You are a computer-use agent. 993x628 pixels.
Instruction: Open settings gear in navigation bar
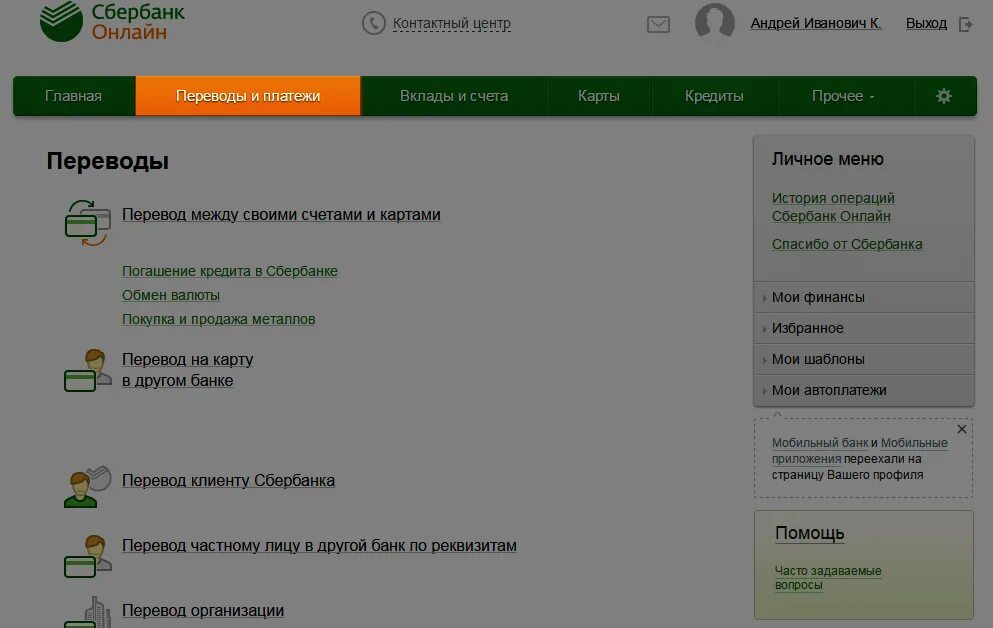coord(944,96)
